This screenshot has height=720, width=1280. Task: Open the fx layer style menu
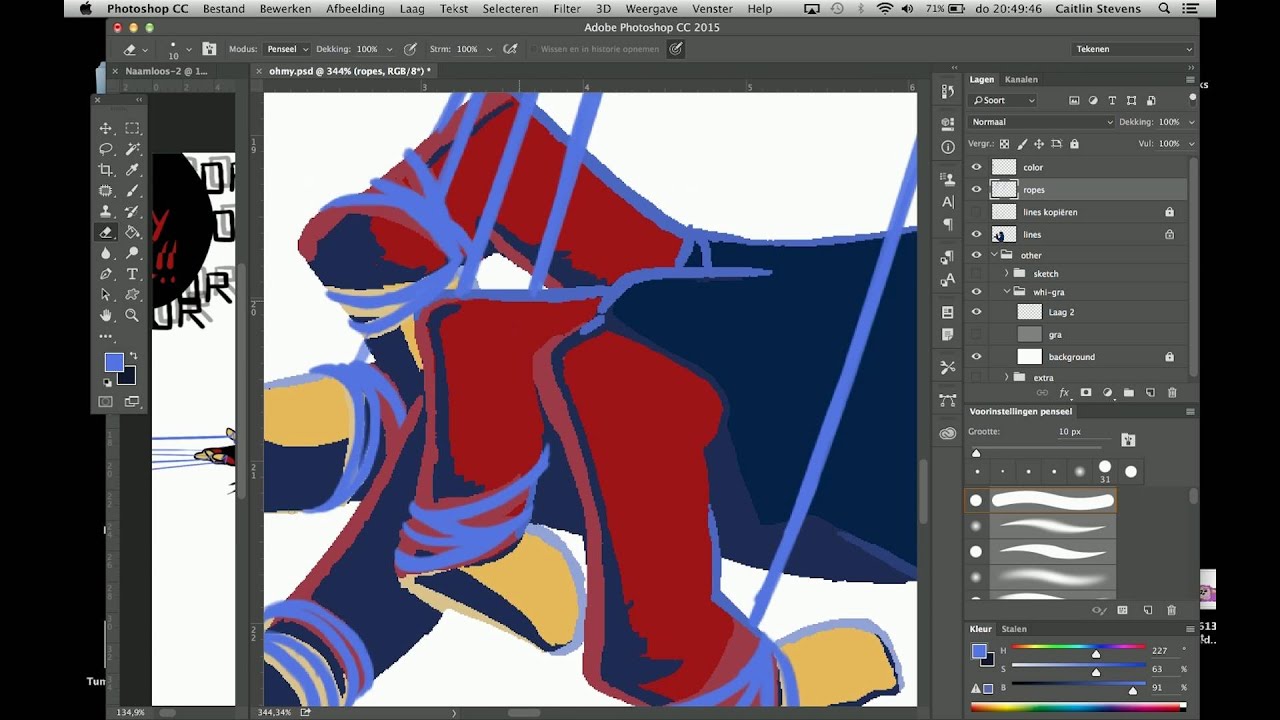click(x=1064, y=393)
